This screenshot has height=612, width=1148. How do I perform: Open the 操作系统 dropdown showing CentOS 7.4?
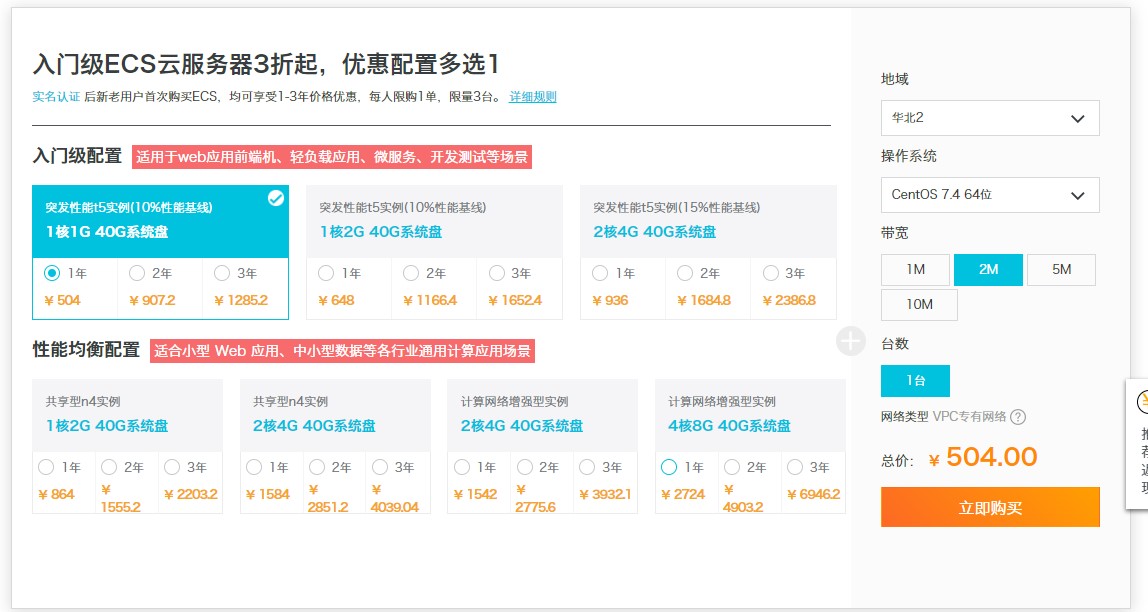[x=989, y=194]
